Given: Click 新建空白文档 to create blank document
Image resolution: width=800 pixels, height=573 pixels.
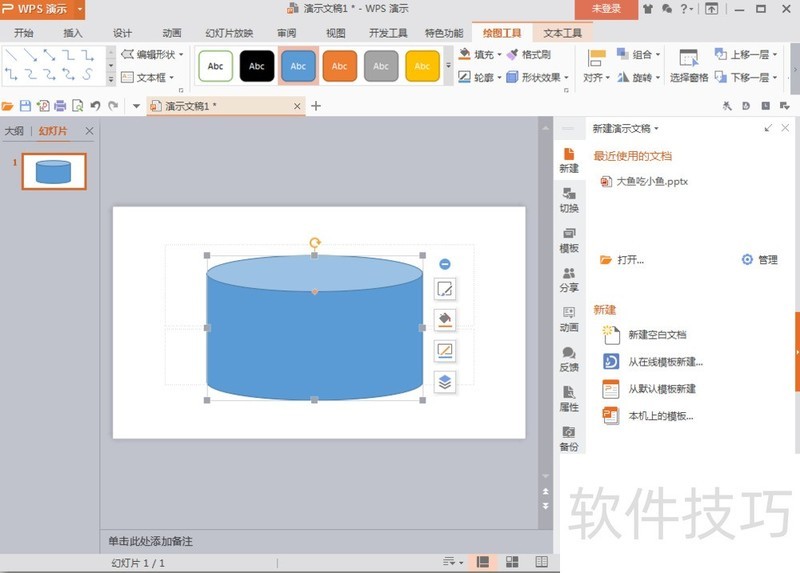Looking at the screenshot, I should pyautogui.click(x=645, y=335).
